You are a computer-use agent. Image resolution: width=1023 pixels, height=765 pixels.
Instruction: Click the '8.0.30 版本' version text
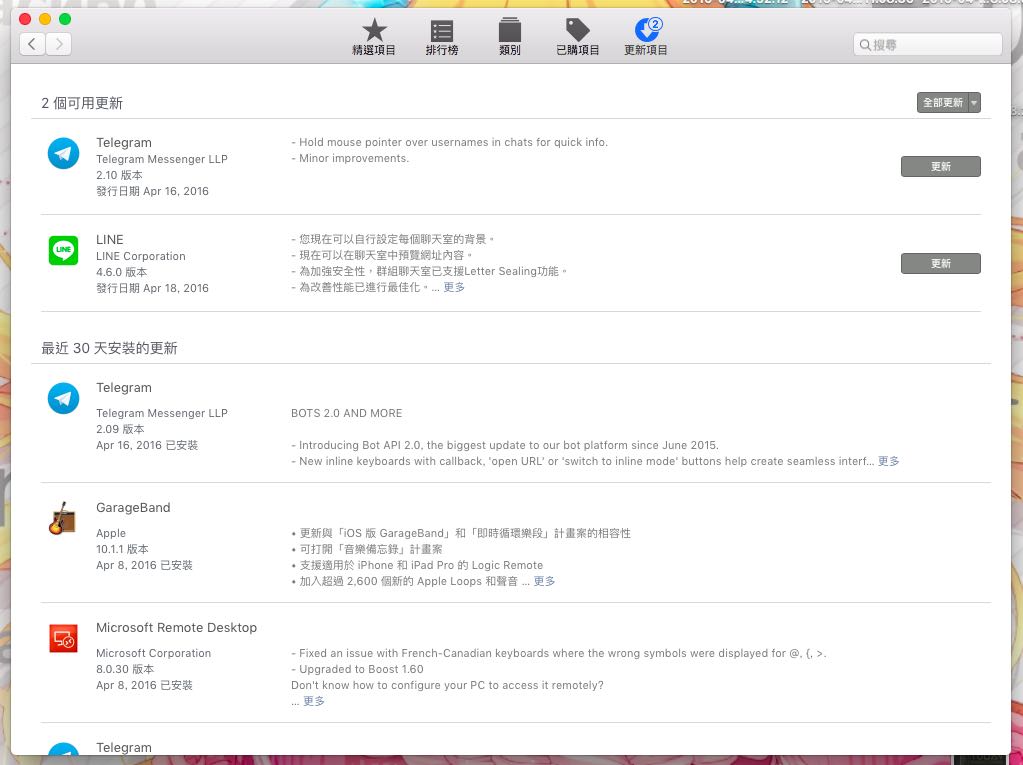pyautogui.click(x=125, y=669)
